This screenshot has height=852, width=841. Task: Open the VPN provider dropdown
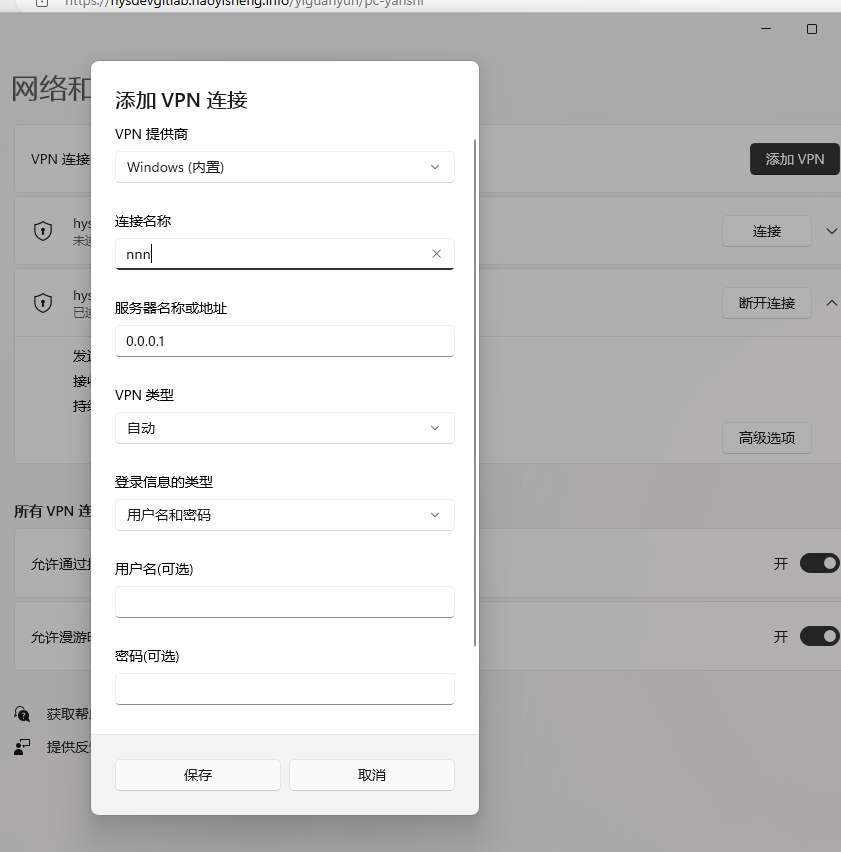point(285,167)
